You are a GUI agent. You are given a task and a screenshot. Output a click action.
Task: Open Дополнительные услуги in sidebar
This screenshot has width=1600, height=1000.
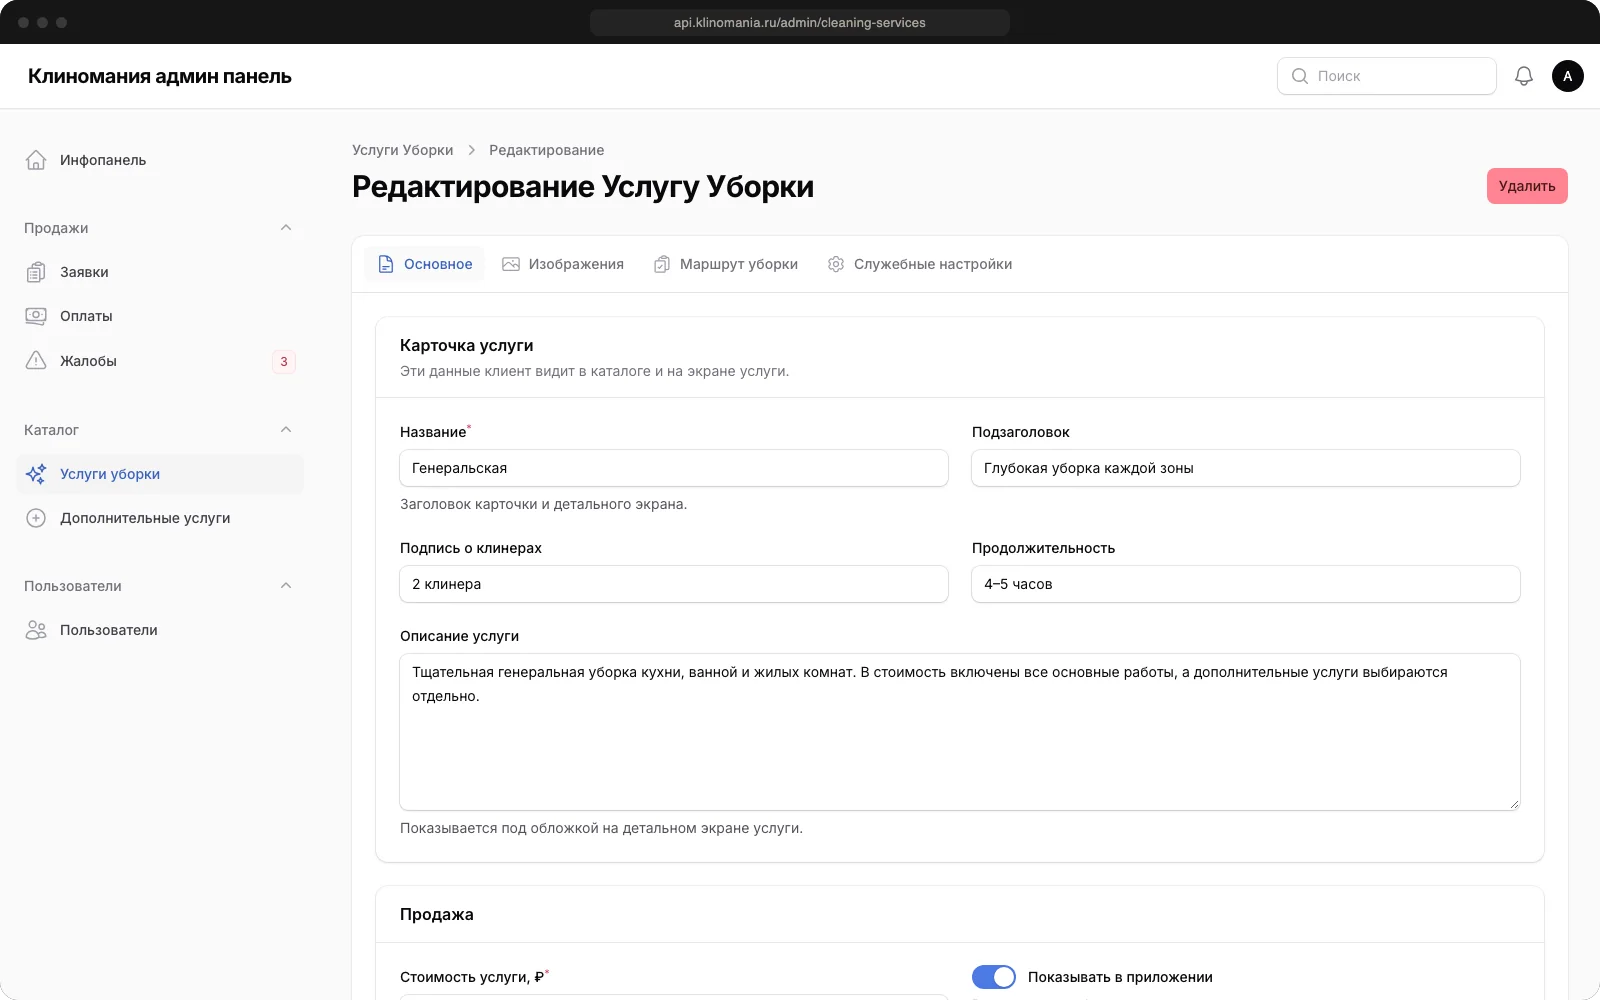[160, 518]
